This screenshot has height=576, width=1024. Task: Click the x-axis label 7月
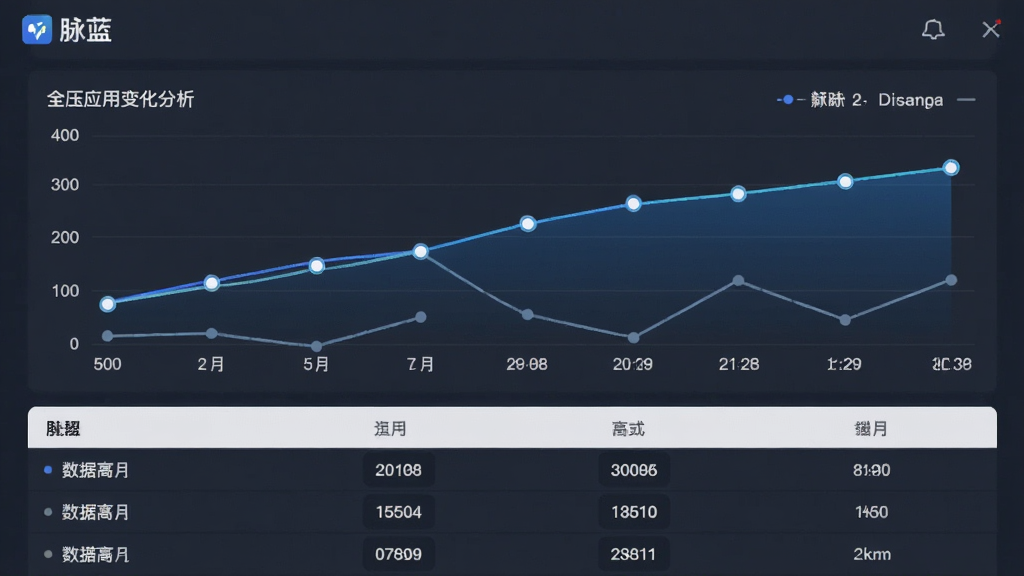421,364
